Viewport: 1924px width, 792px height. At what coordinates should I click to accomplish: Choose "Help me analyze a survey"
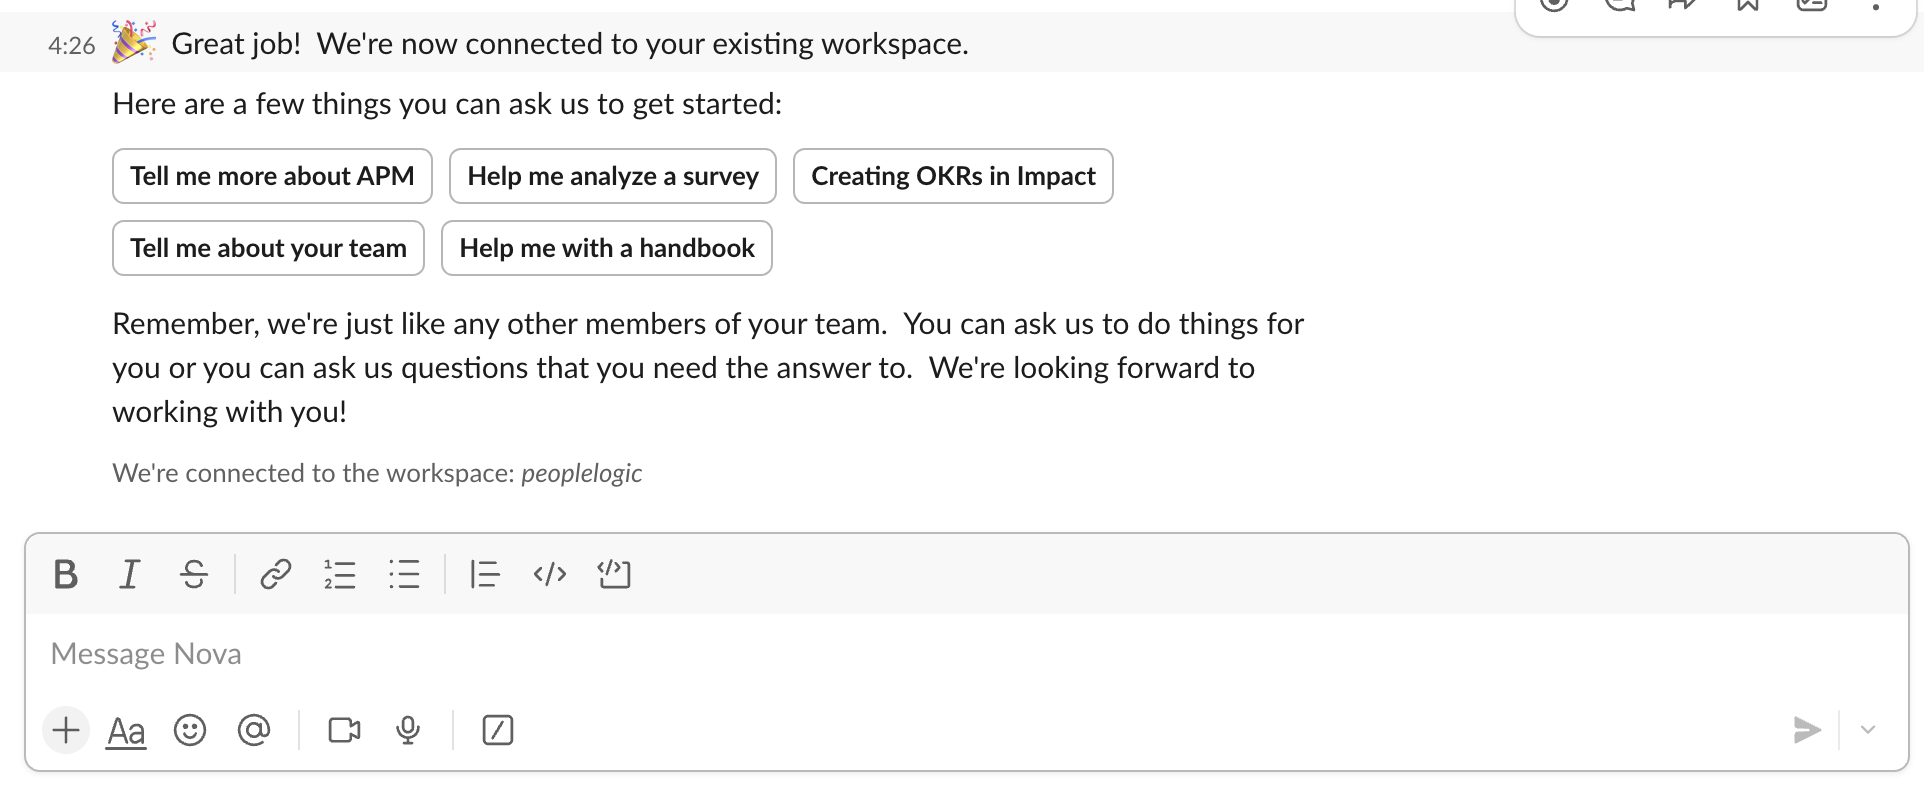pyautogui.click(x=613, y=176)
